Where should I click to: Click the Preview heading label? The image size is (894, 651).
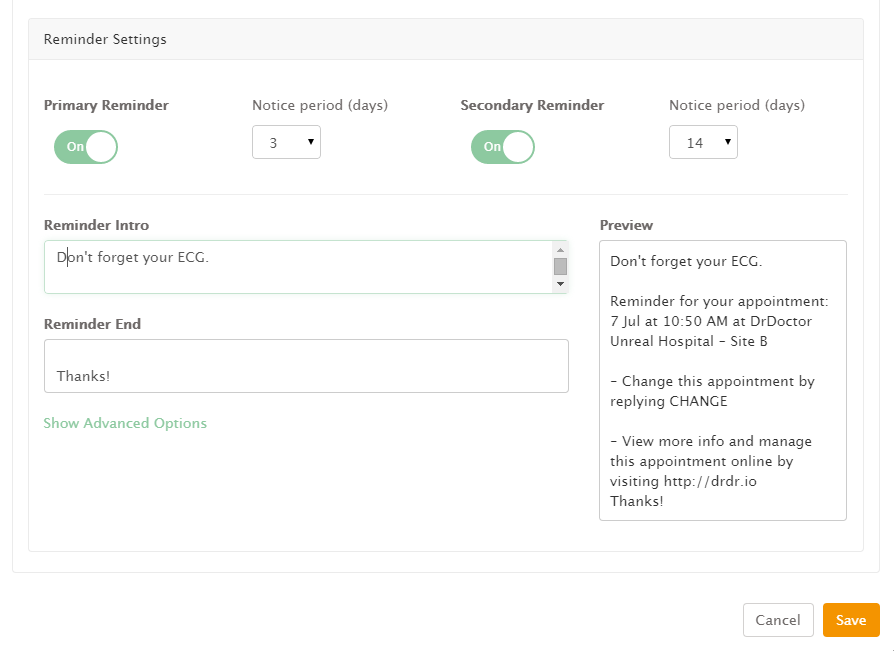(x=626, y=225)
